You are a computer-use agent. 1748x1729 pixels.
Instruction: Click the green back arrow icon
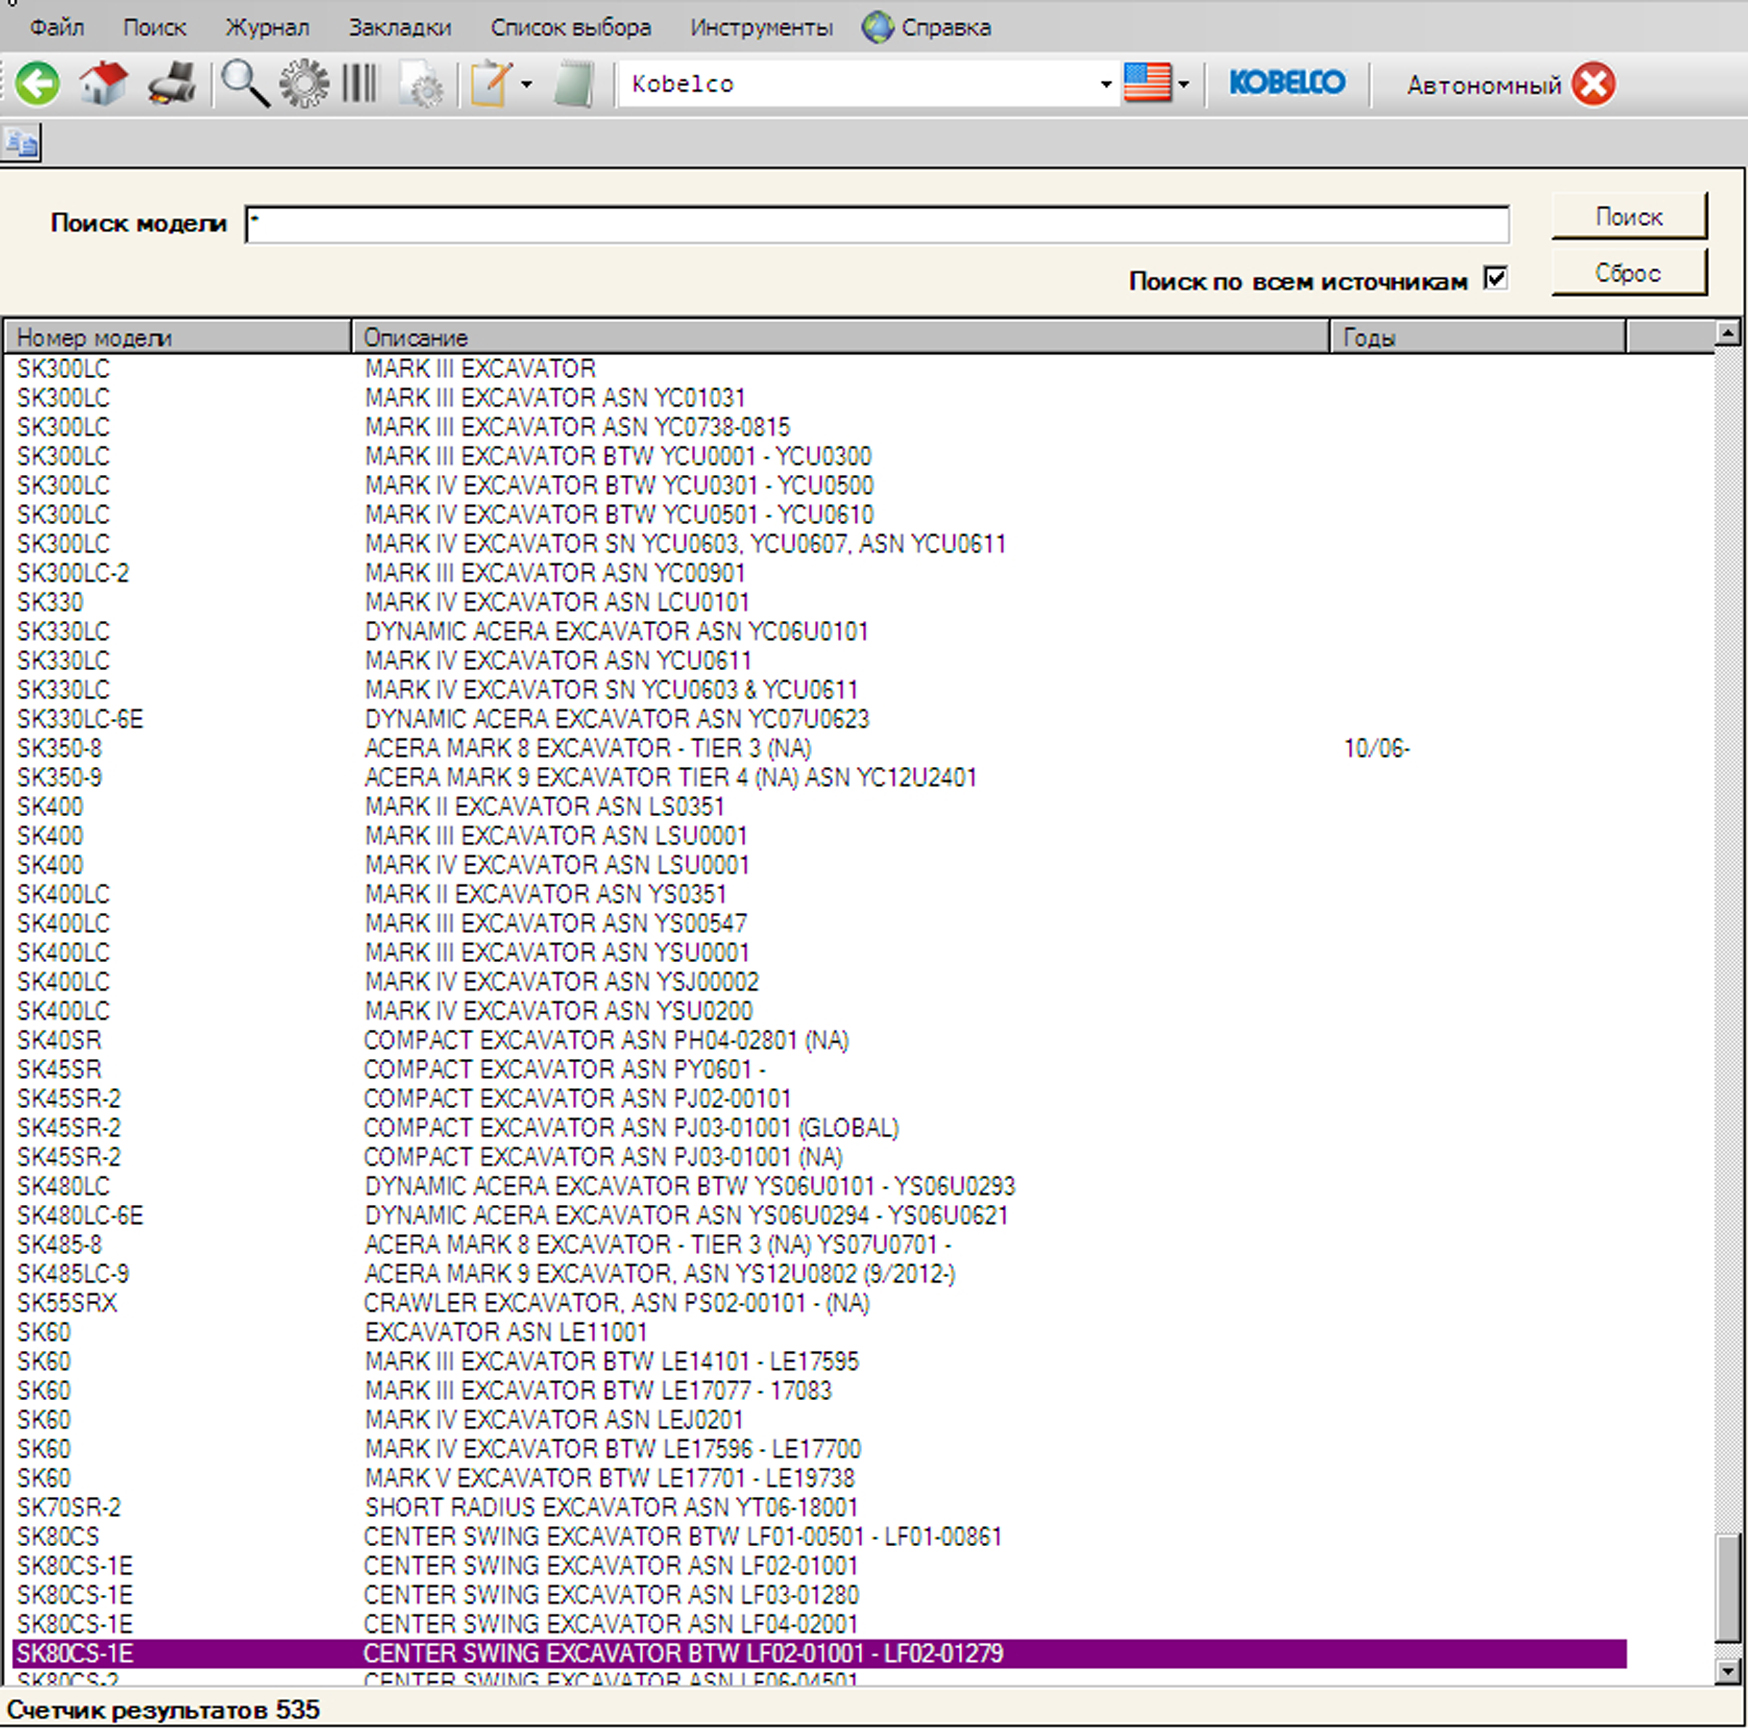[38, 83]
